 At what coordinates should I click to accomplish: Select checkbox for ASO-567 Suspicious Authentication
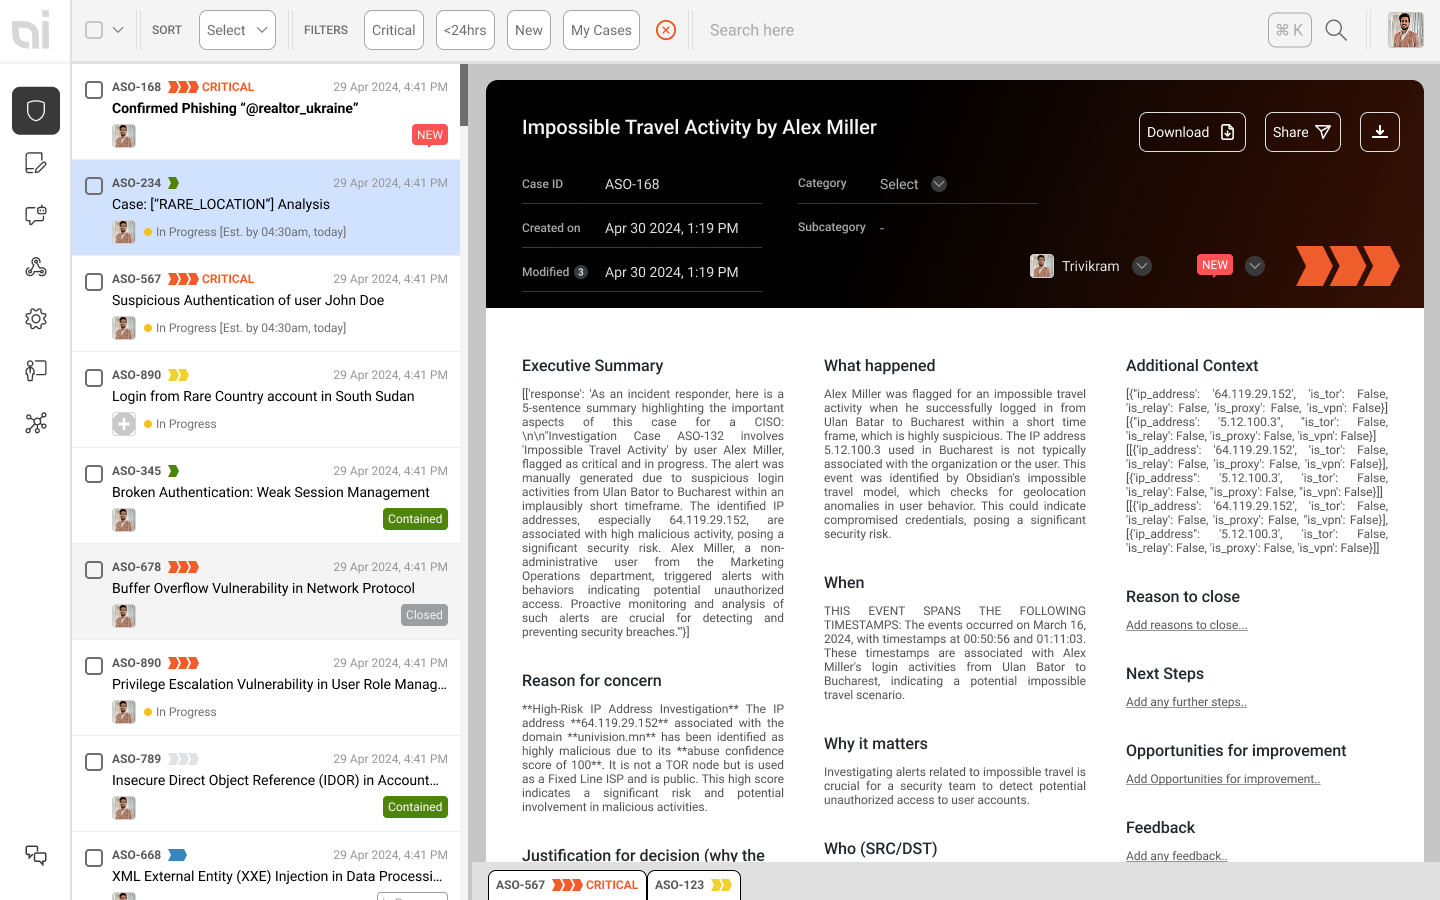tap(94, 282)
